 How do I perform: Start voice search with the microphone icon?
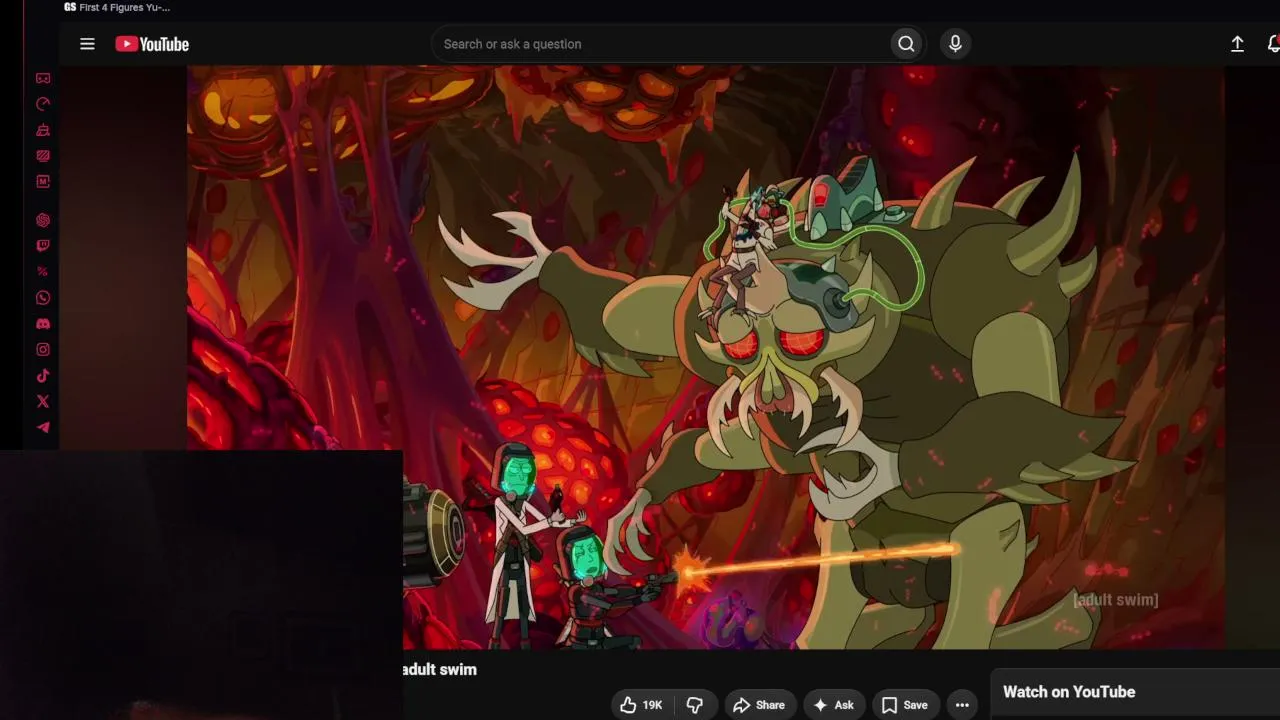(955, 44)
